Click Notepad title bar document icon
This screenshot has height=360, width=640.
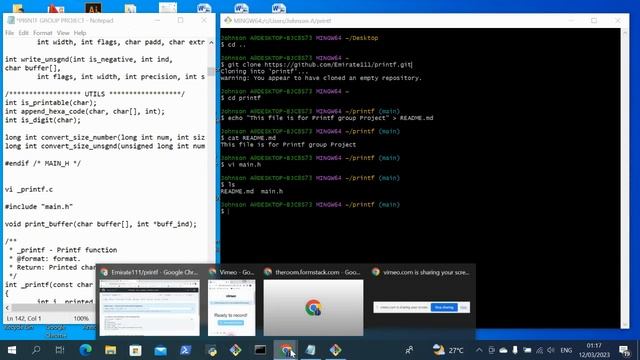pyautogui.click(x=11, y=20)
